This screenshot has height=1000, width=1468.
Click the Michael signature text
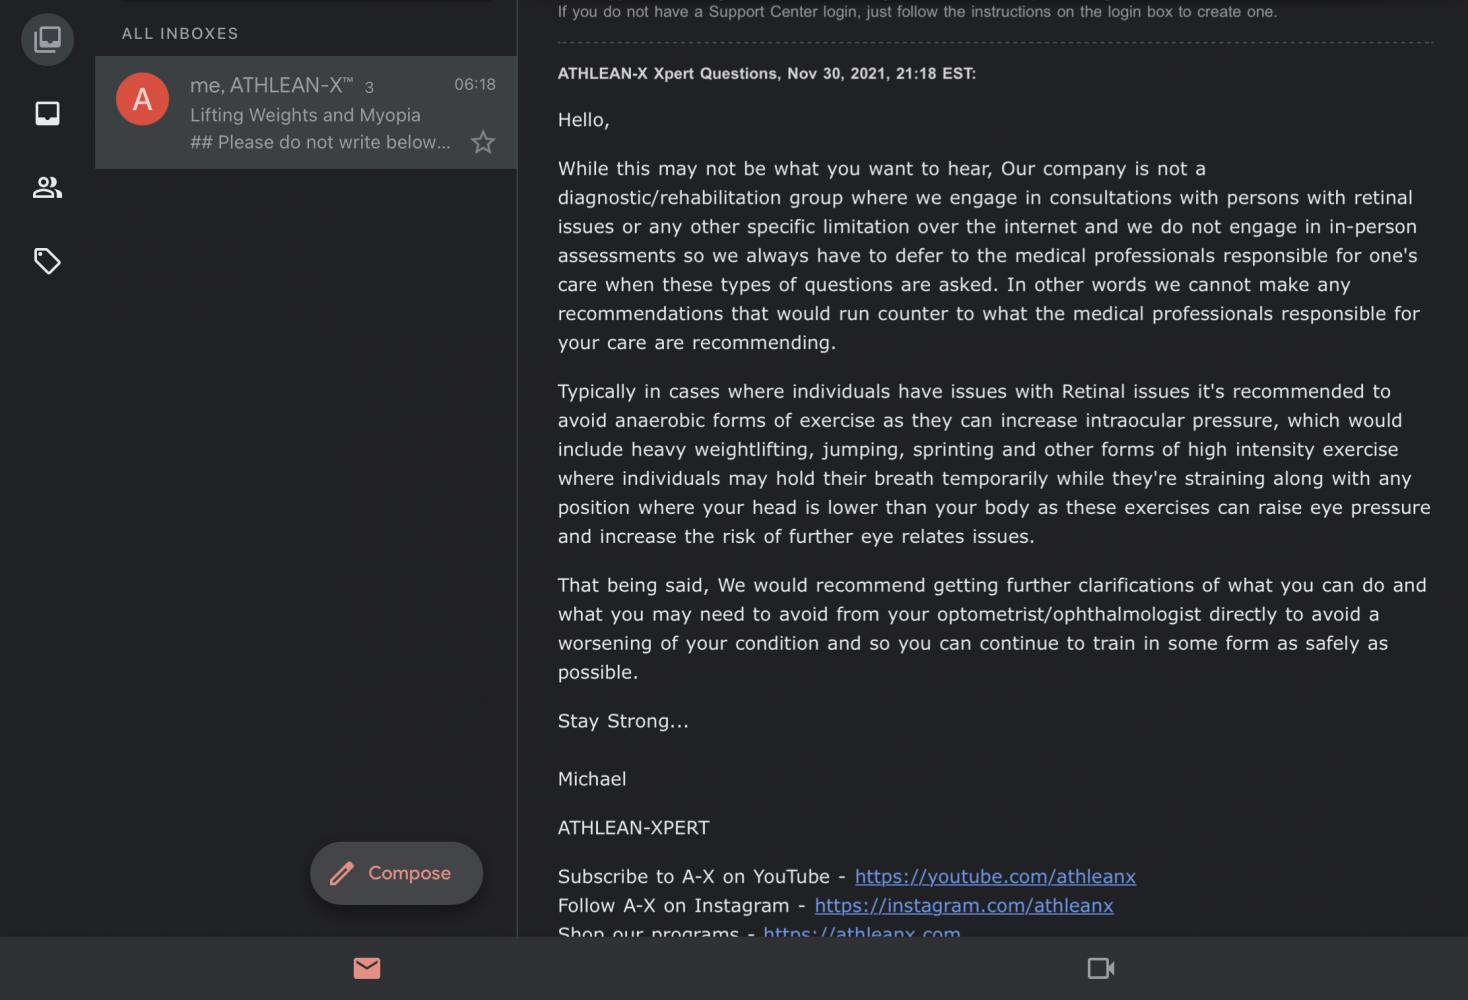(x=592, y=778)
